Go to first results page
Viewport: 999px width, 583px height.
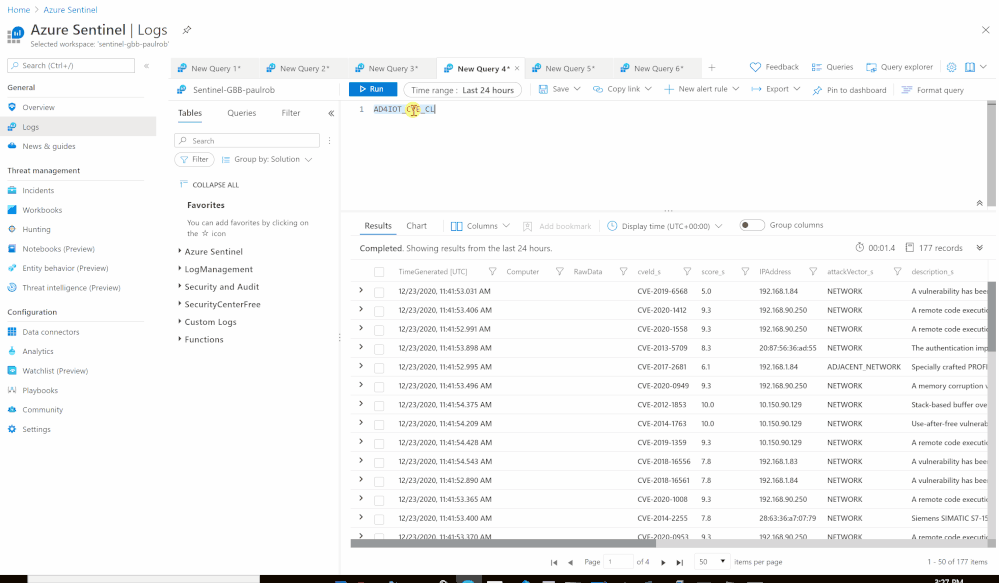(554, 562)
